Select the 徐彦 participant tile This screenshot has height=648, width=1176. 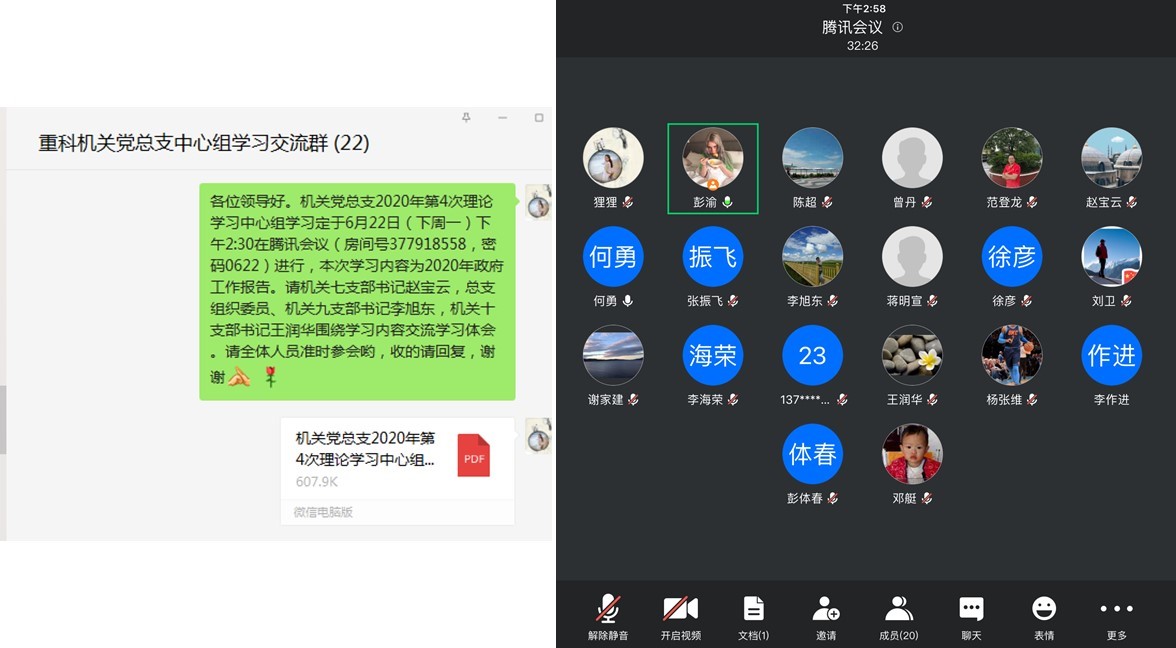(1012, 256)
